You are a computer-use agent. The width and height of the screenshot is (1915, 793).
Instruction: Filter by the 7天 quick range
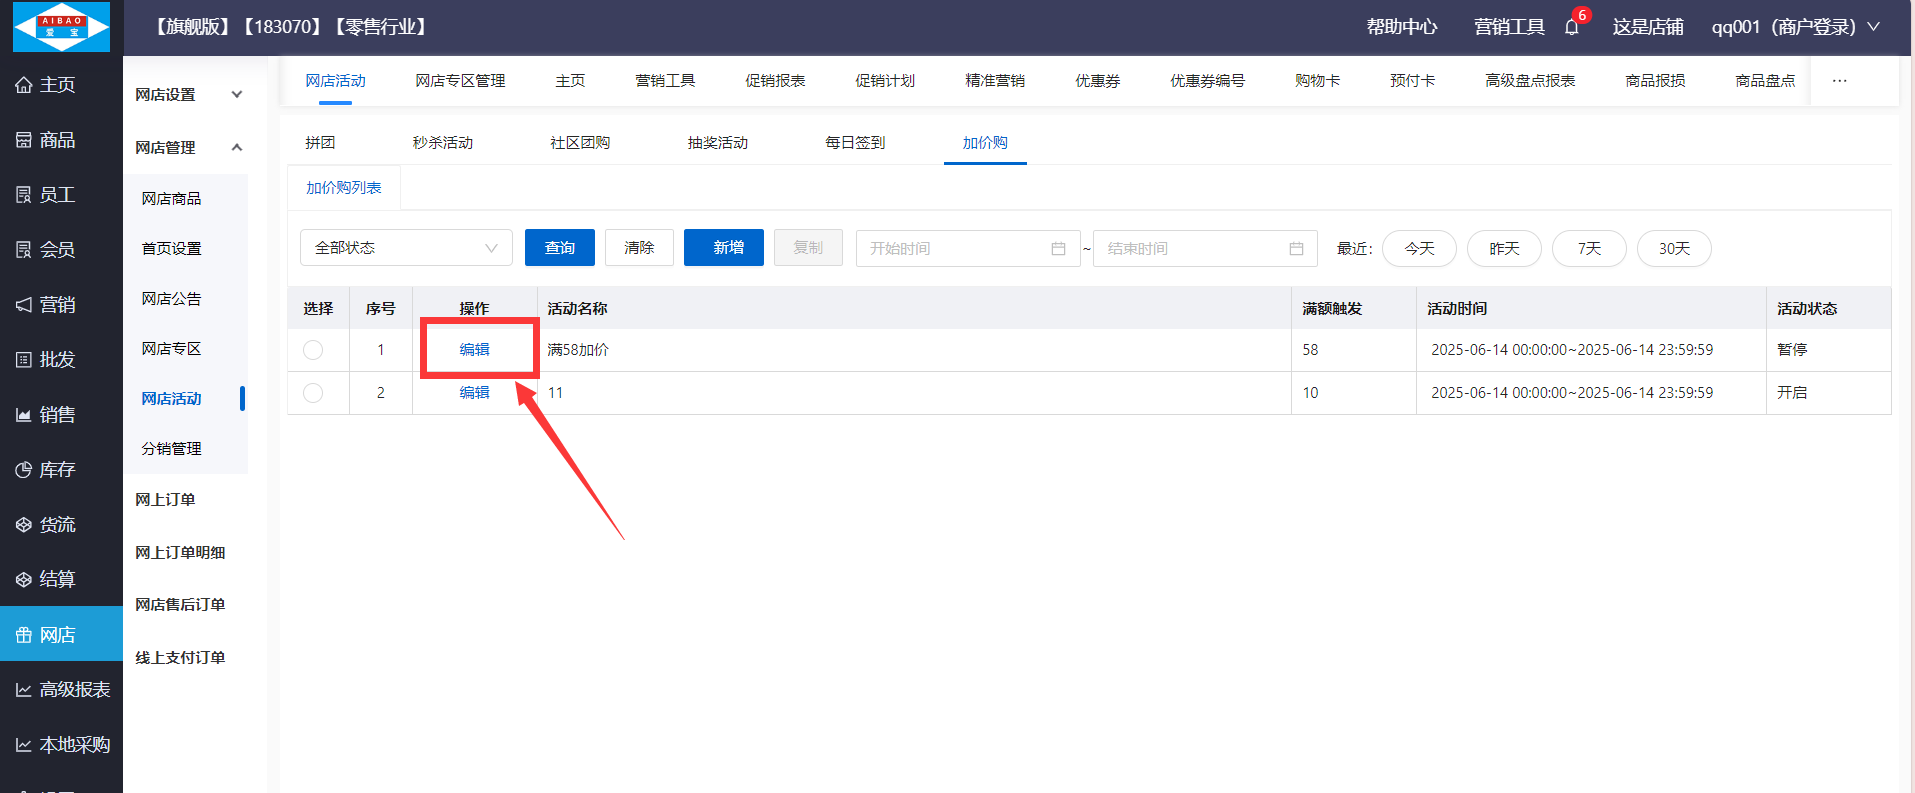pyautogui.click(x=1588, y=248)
